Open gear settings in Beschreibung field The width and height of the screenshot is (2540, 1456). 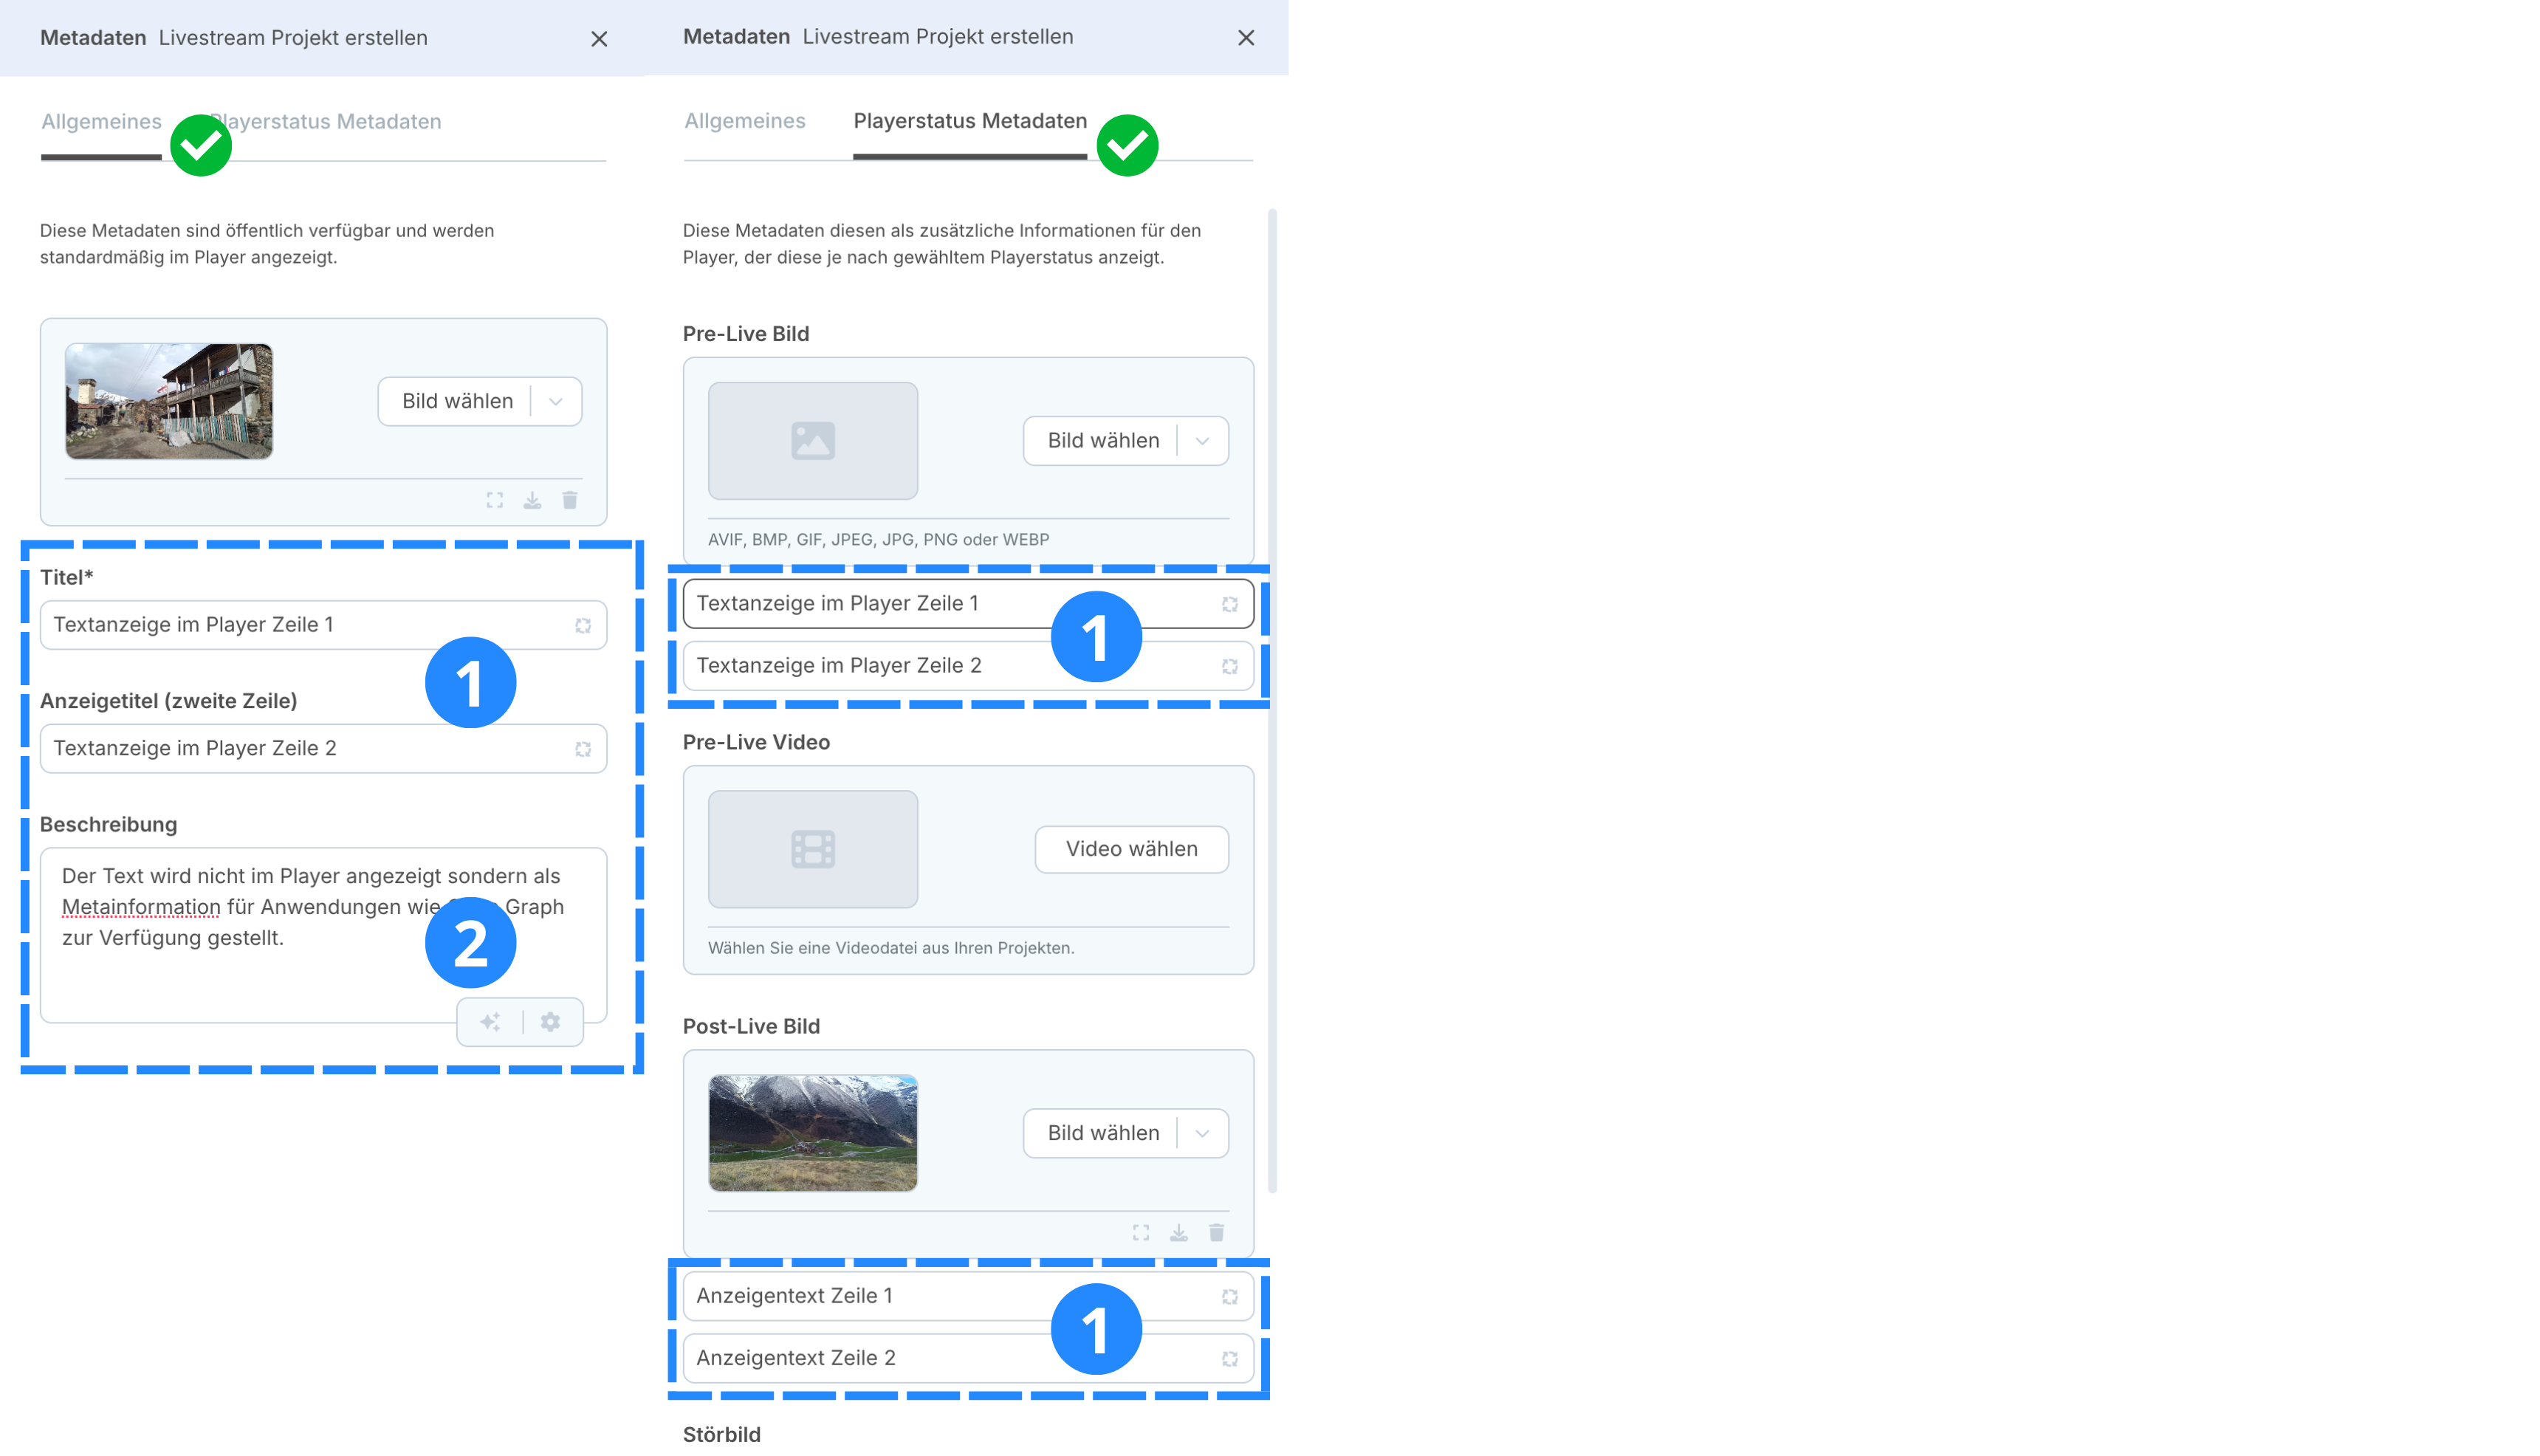[x=550, y=1022]
